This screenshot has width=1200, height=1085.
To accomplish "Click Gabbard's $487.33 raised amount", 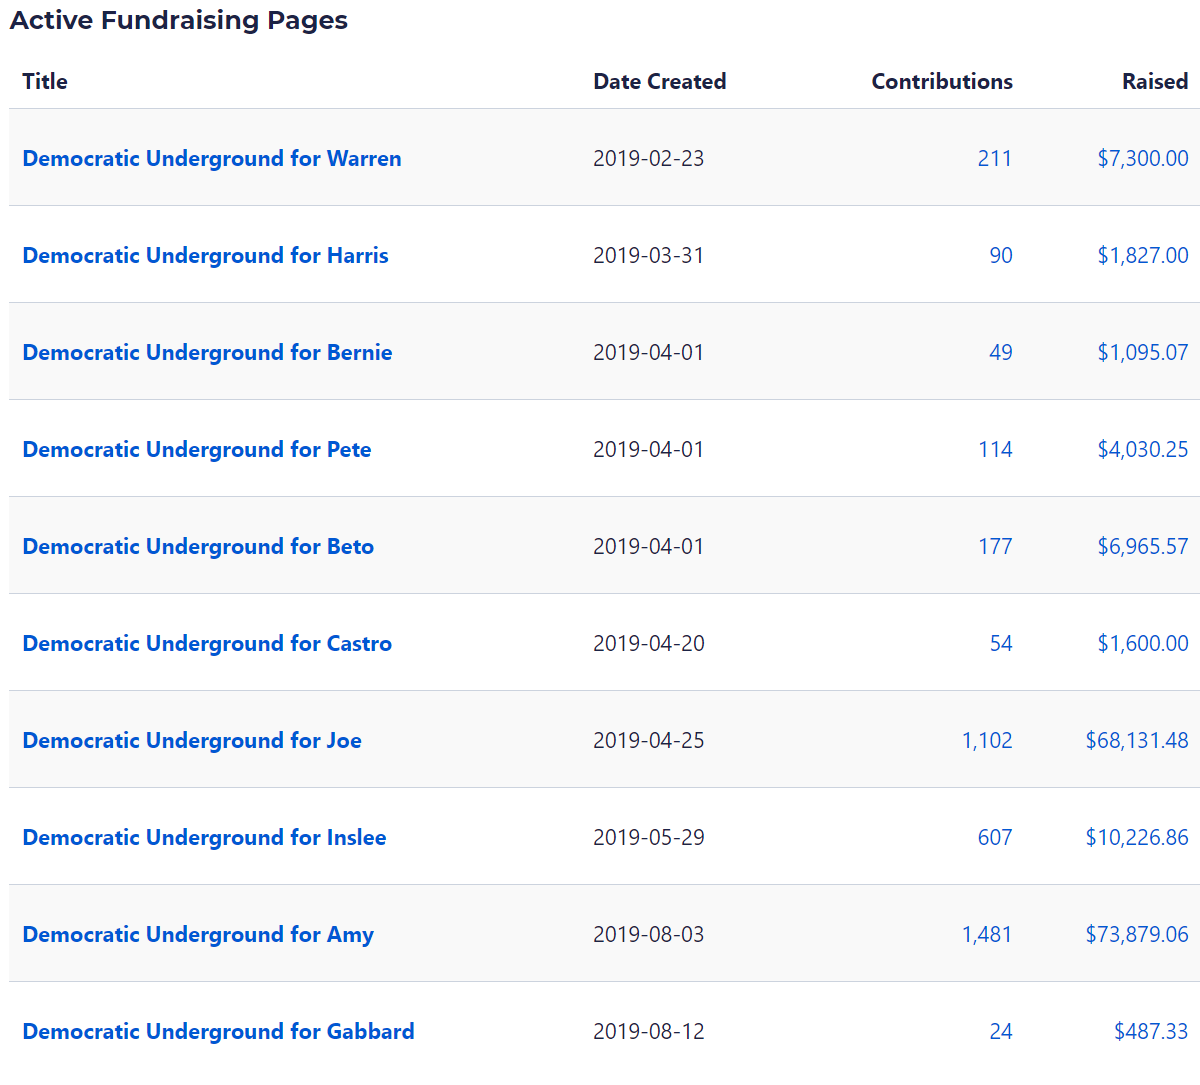I will coord(1150,1031).
